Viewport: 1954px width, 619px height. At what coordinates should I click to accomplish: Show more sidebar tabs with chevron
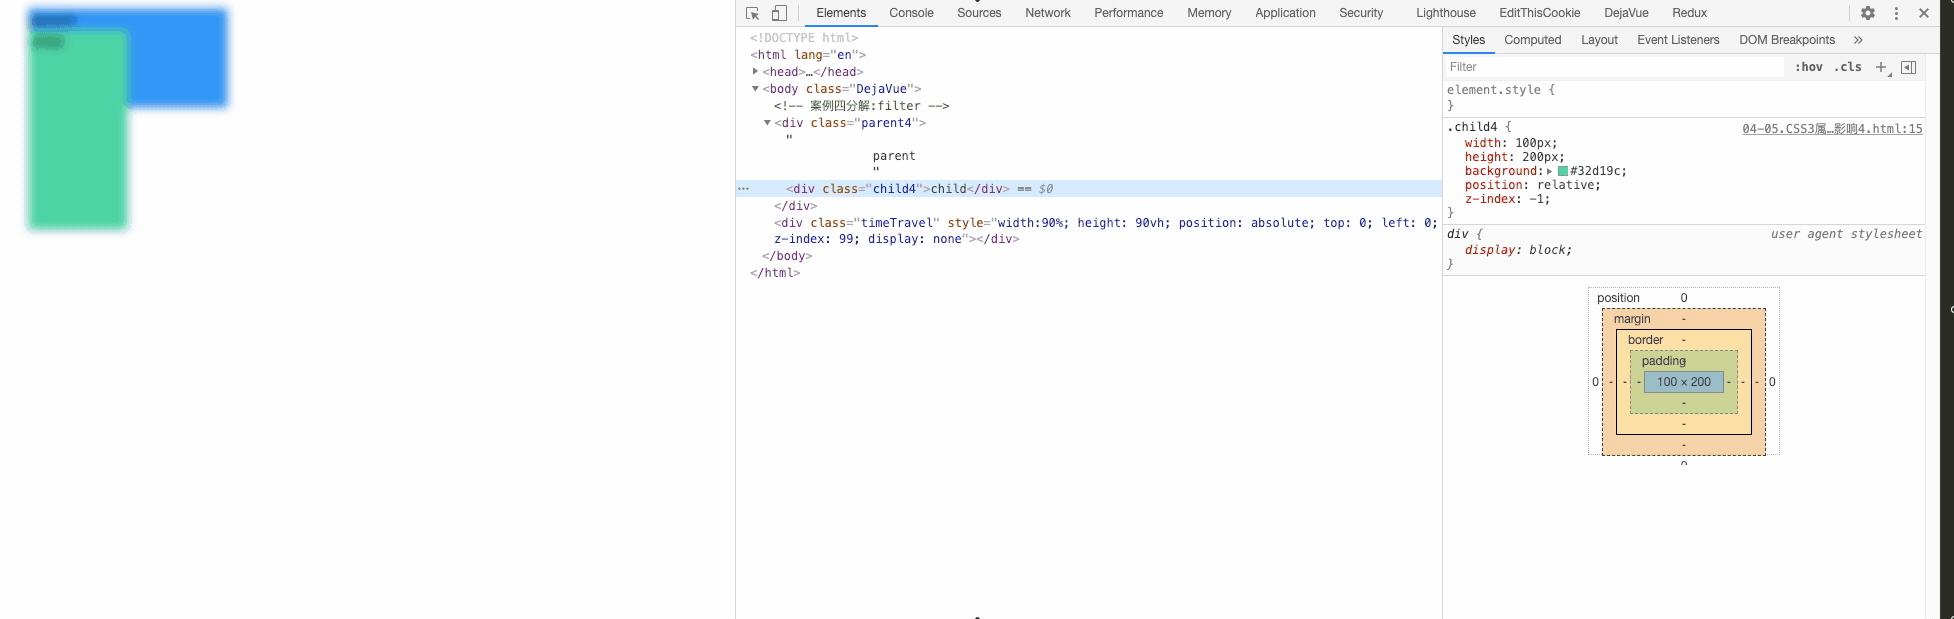point(1858,40)
